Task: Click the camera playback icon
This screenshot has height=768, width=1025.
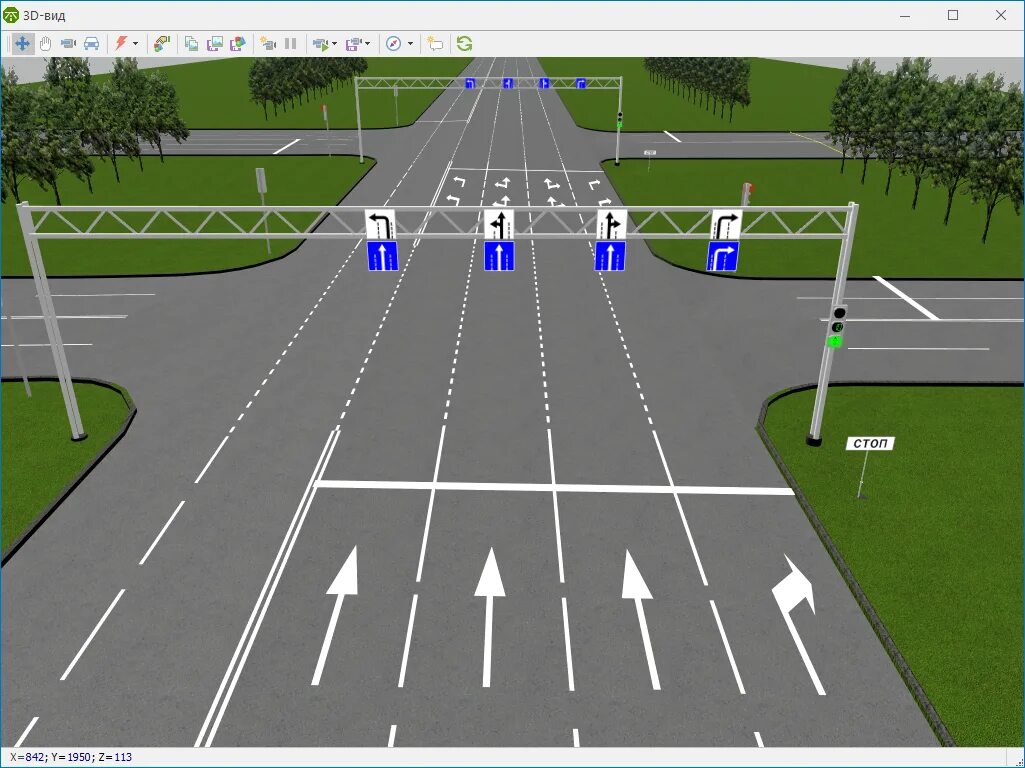Action: coord(320,44)
